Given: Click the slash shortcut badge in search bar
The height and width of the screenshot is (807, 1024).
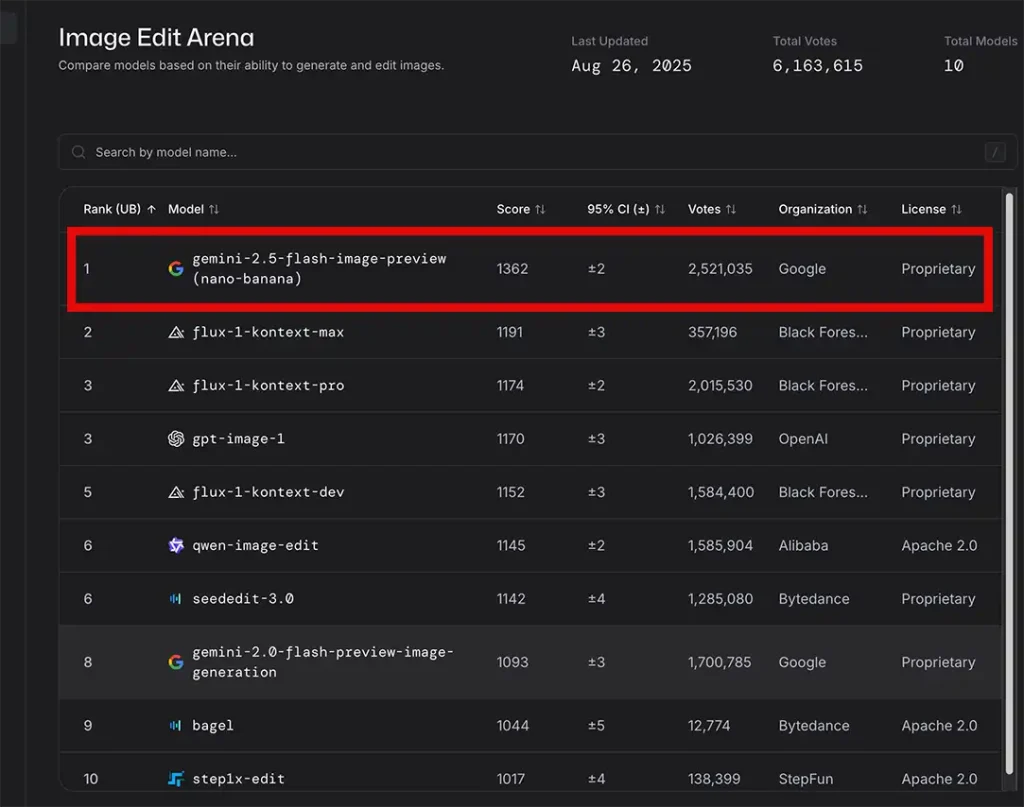Looking at the screenshot, I should [x=995, y=152].
